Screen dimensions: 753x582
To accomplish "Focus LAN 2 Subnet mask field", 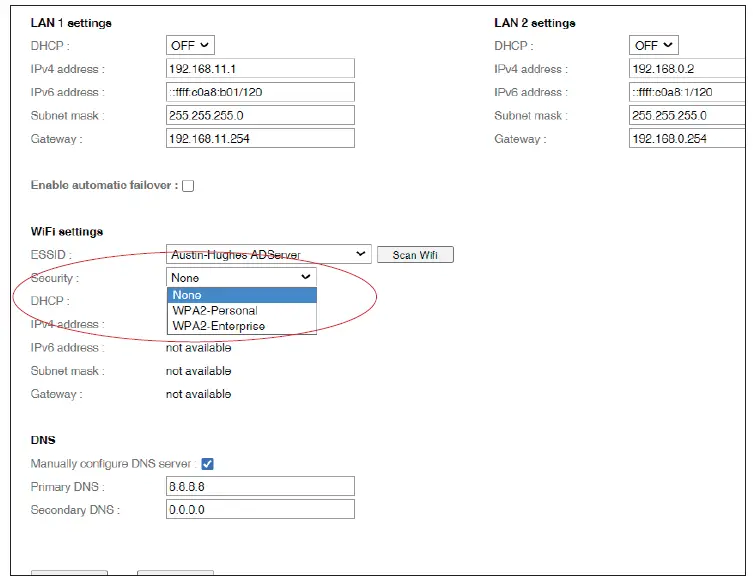I will (688, 115).
